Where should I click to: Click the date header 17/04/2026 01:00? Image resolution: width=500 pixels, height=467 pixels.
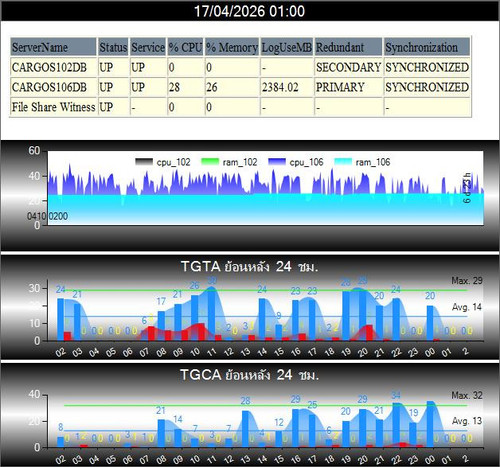pyautogui.click(x=249, y=11)
